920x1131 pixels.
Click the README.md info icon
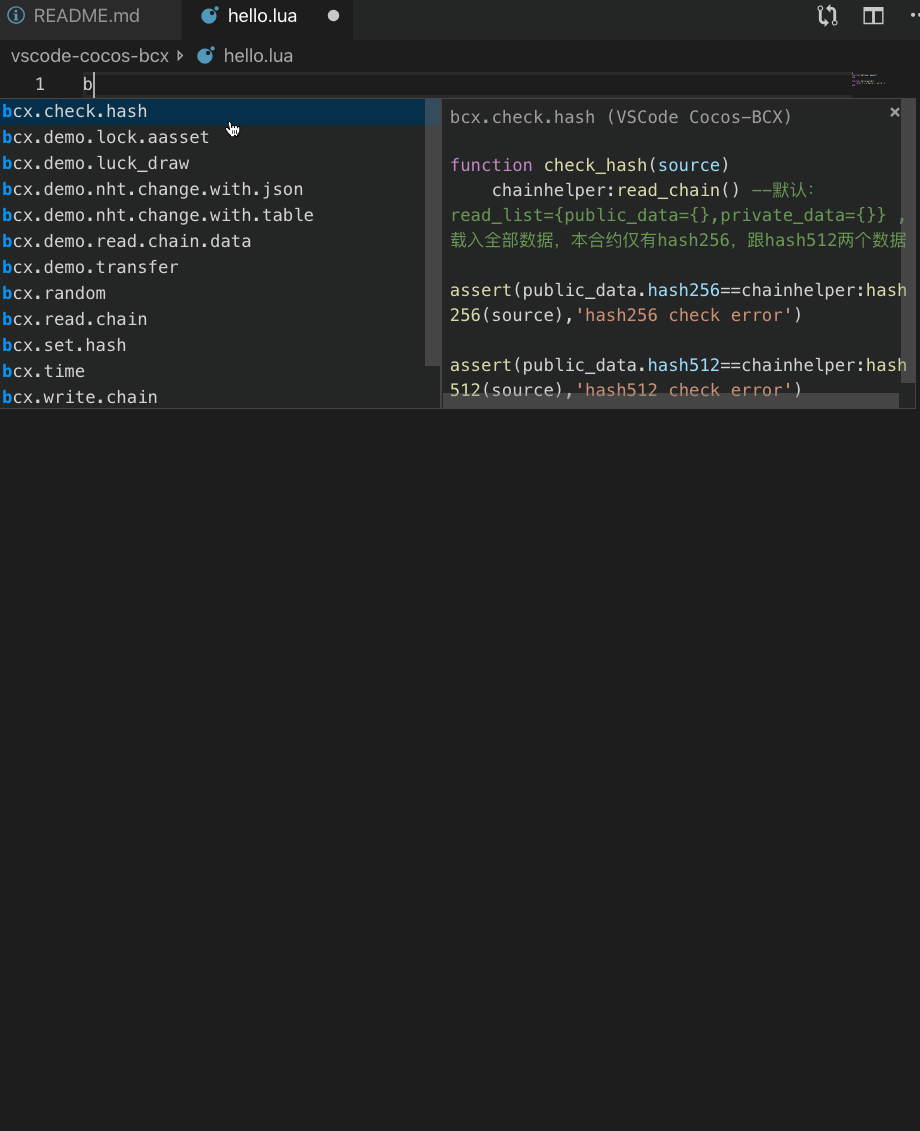[x=16, y=16]
